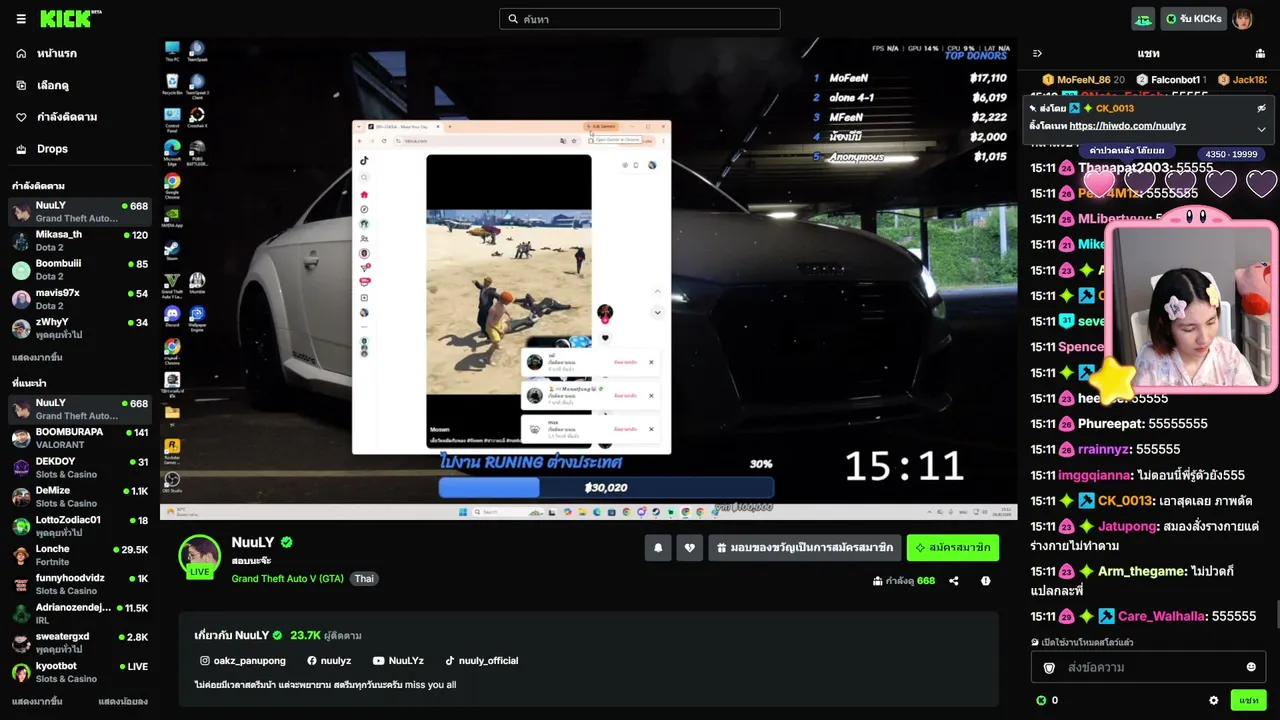Collapse the chat panel with the arrow icon
The width and height of the screenshot is (1280, 720).
pyautogui.click(x=1037, y=53)
